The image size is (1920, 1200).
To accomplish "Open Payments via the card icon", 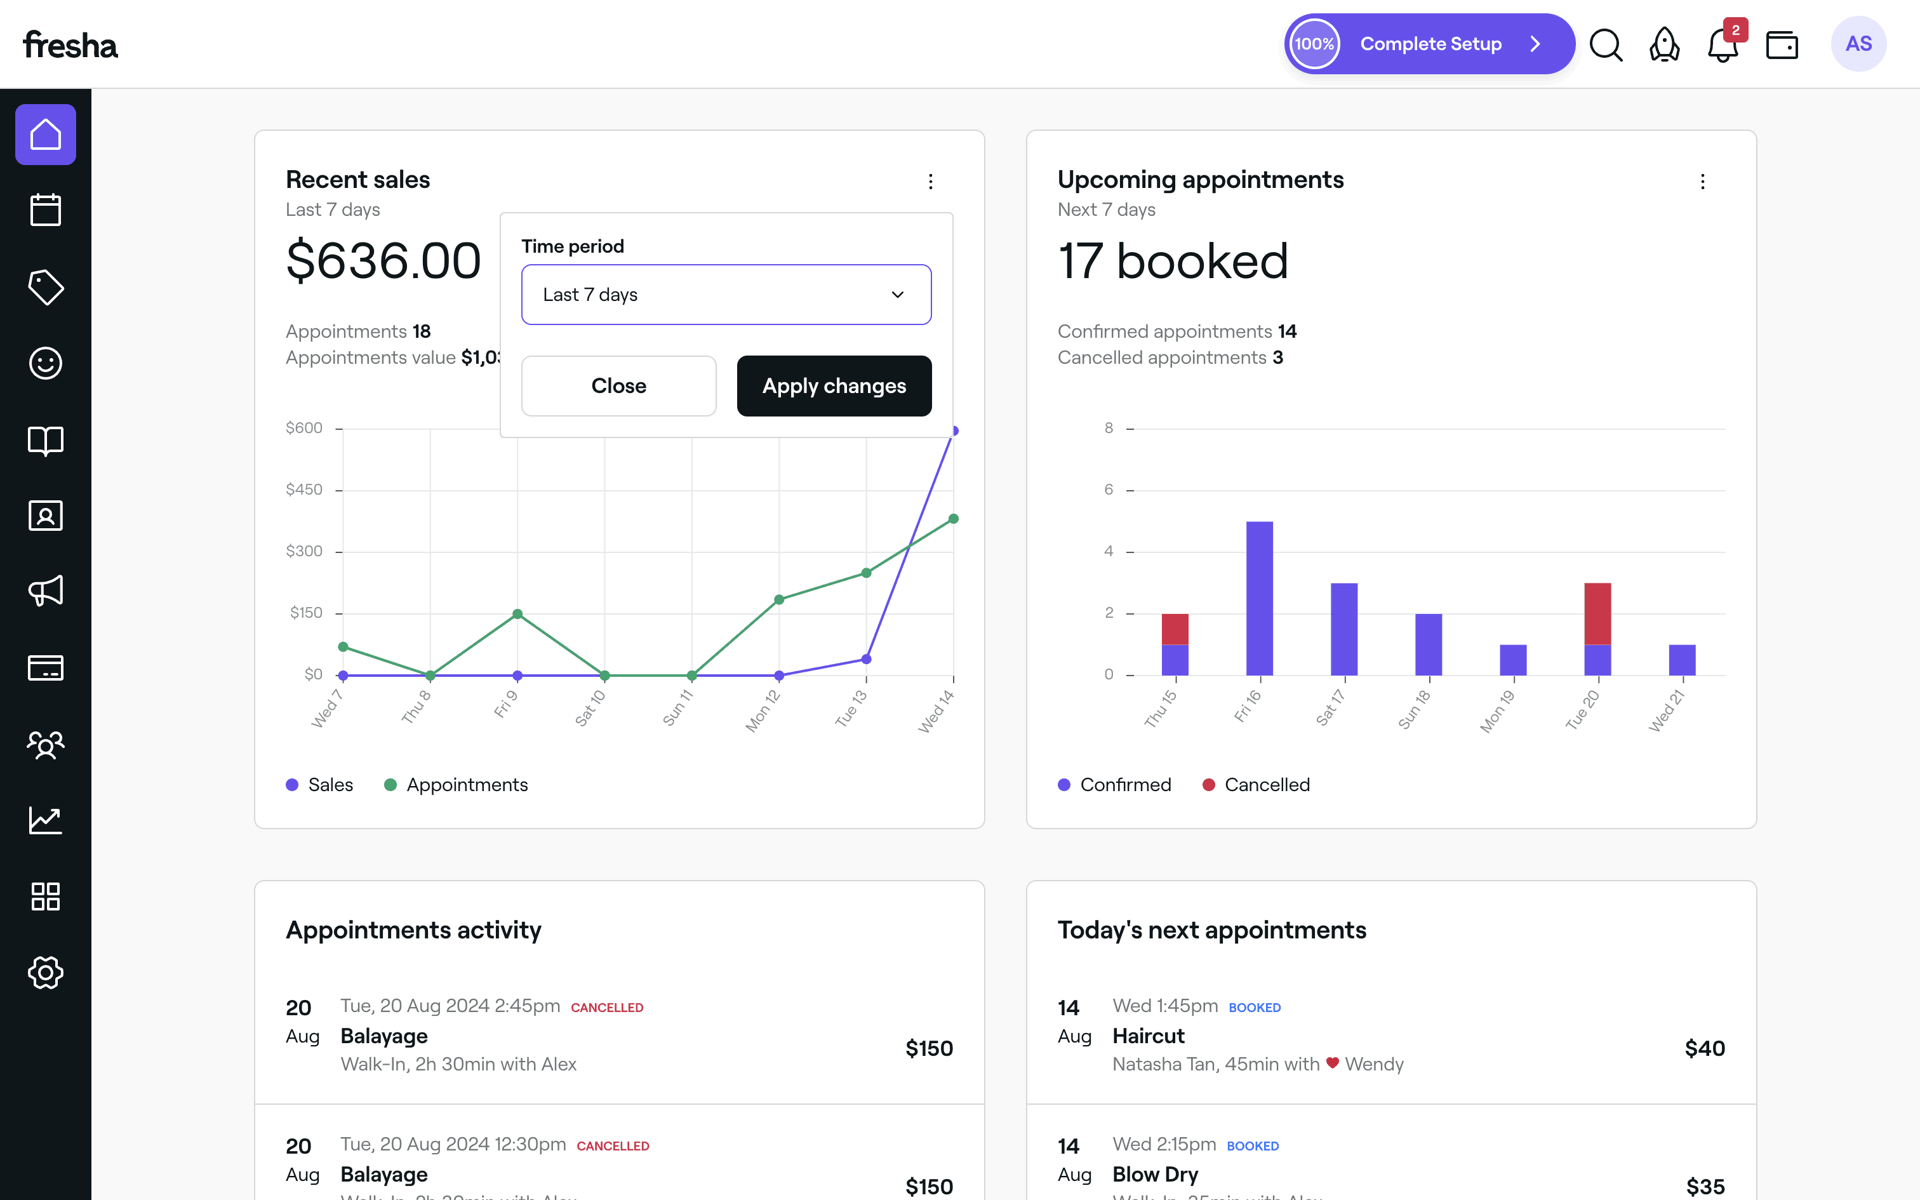I will [45, 668].
